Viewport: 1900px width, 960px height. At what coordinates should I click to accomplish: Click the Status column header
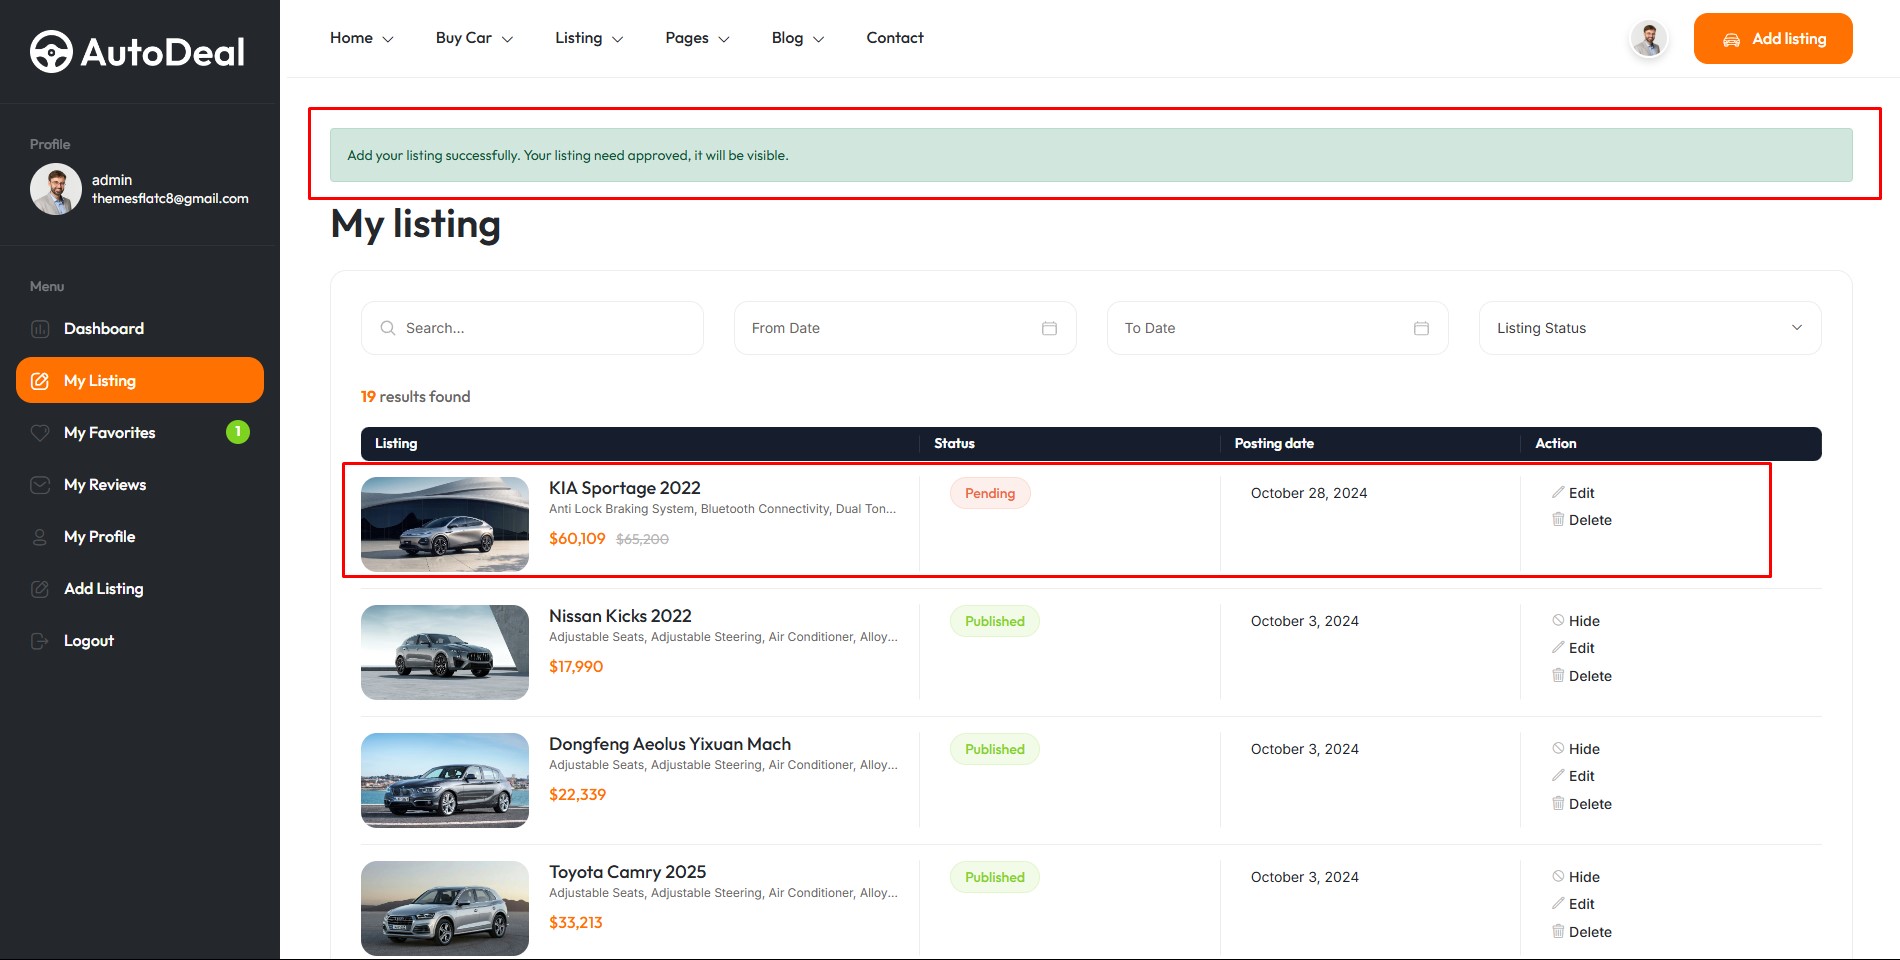click(954, 443)
